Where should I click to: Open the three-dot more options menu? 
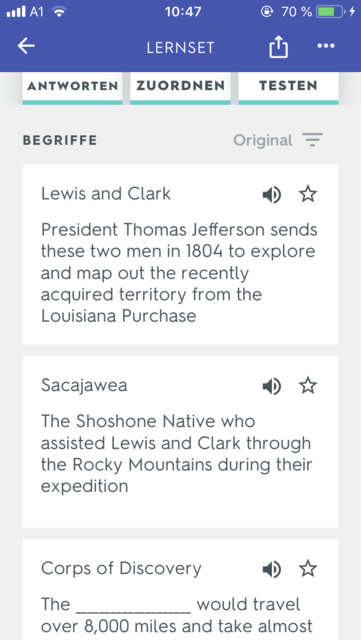[326, 46]
